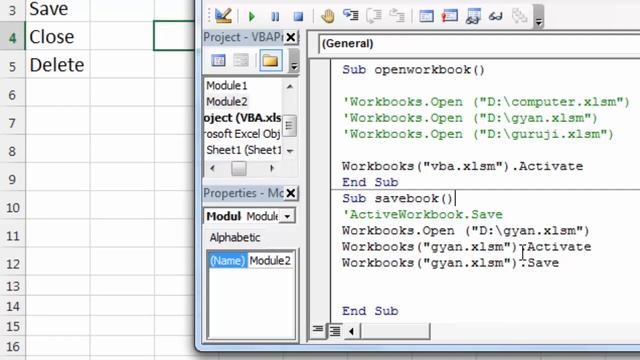The image size is (640, 360).
Task: Click project tree horizontal scroll thumb
Action: (239, 168)
